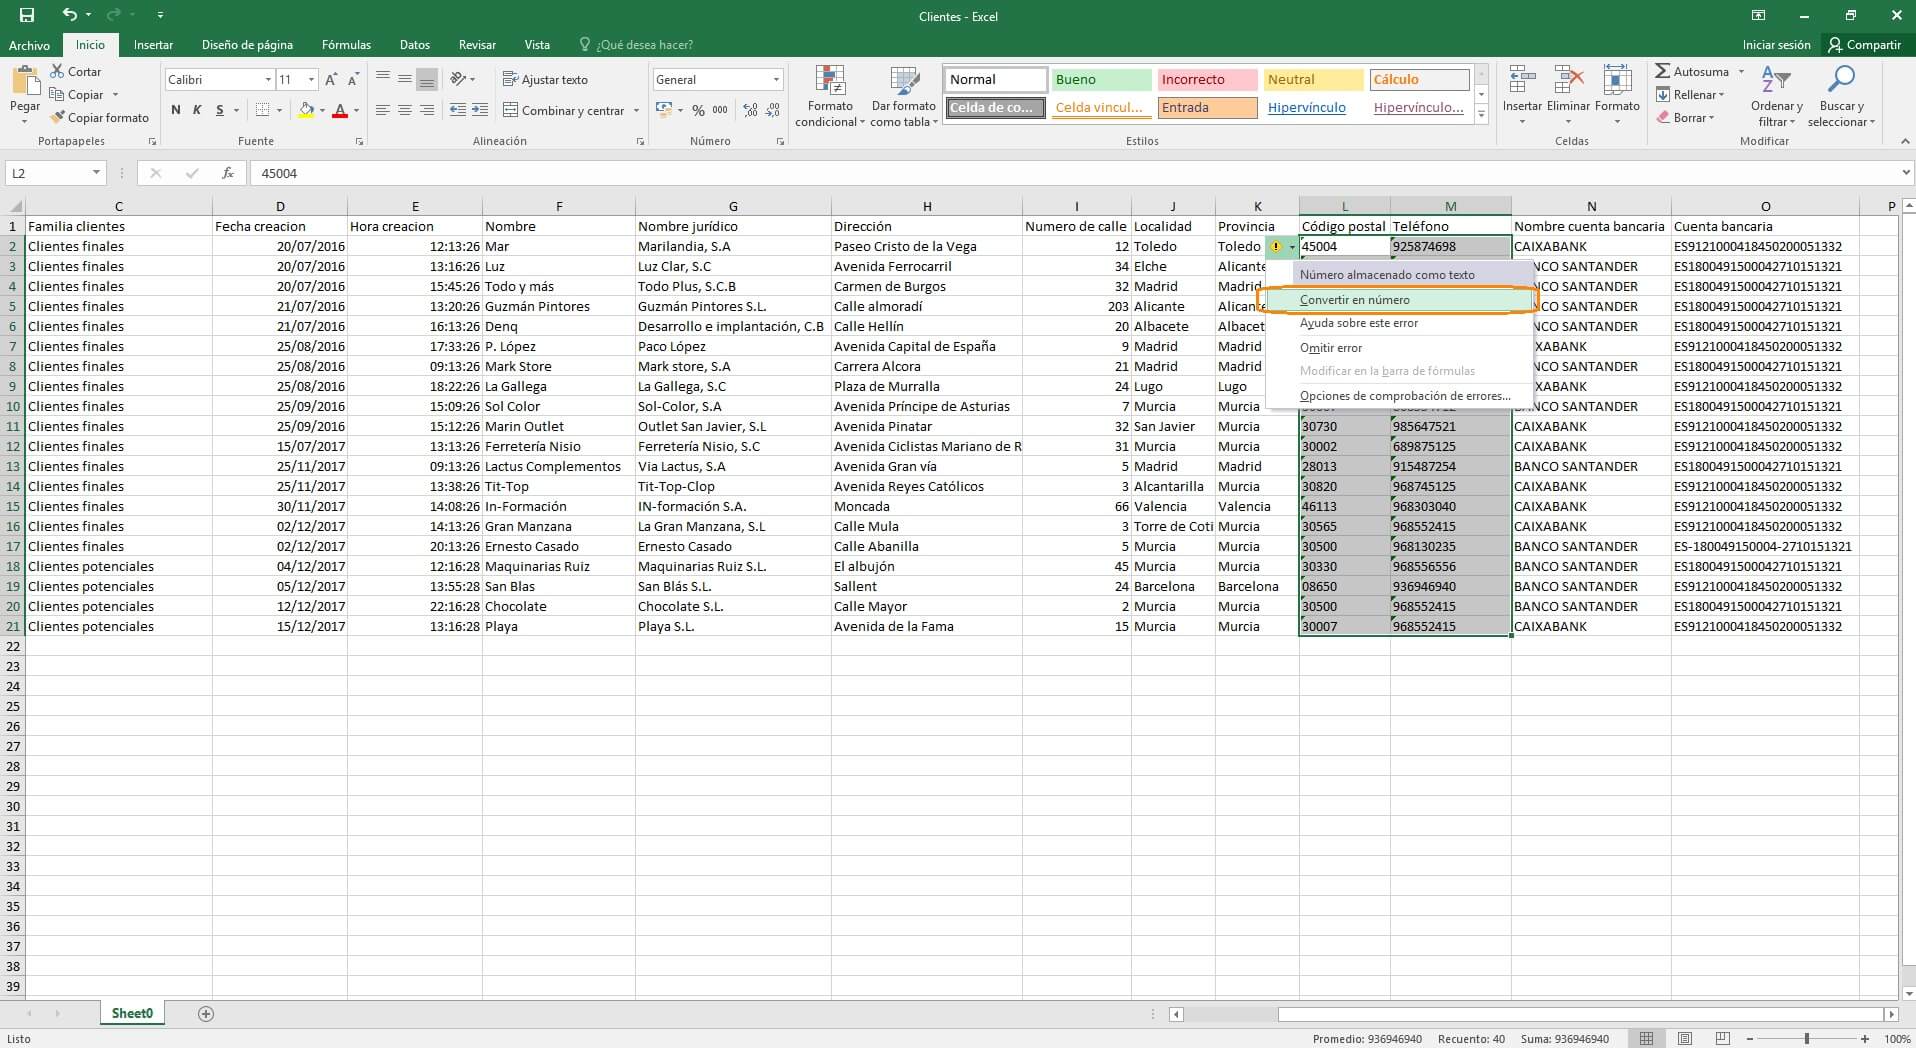Toggle italic formatting with K

(x=196, y=110)
